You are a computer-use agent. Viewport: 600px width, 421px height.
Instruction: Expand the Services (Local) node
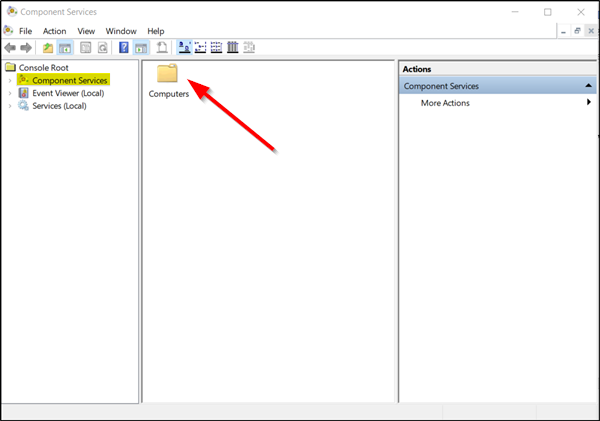(10, 106)
